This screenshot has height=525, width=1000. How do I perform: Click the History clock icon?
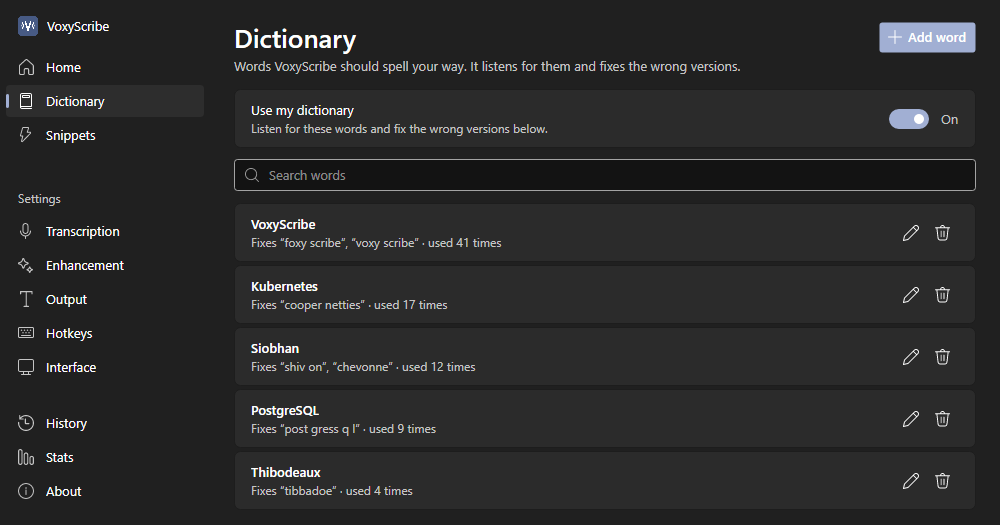[26, 423]
